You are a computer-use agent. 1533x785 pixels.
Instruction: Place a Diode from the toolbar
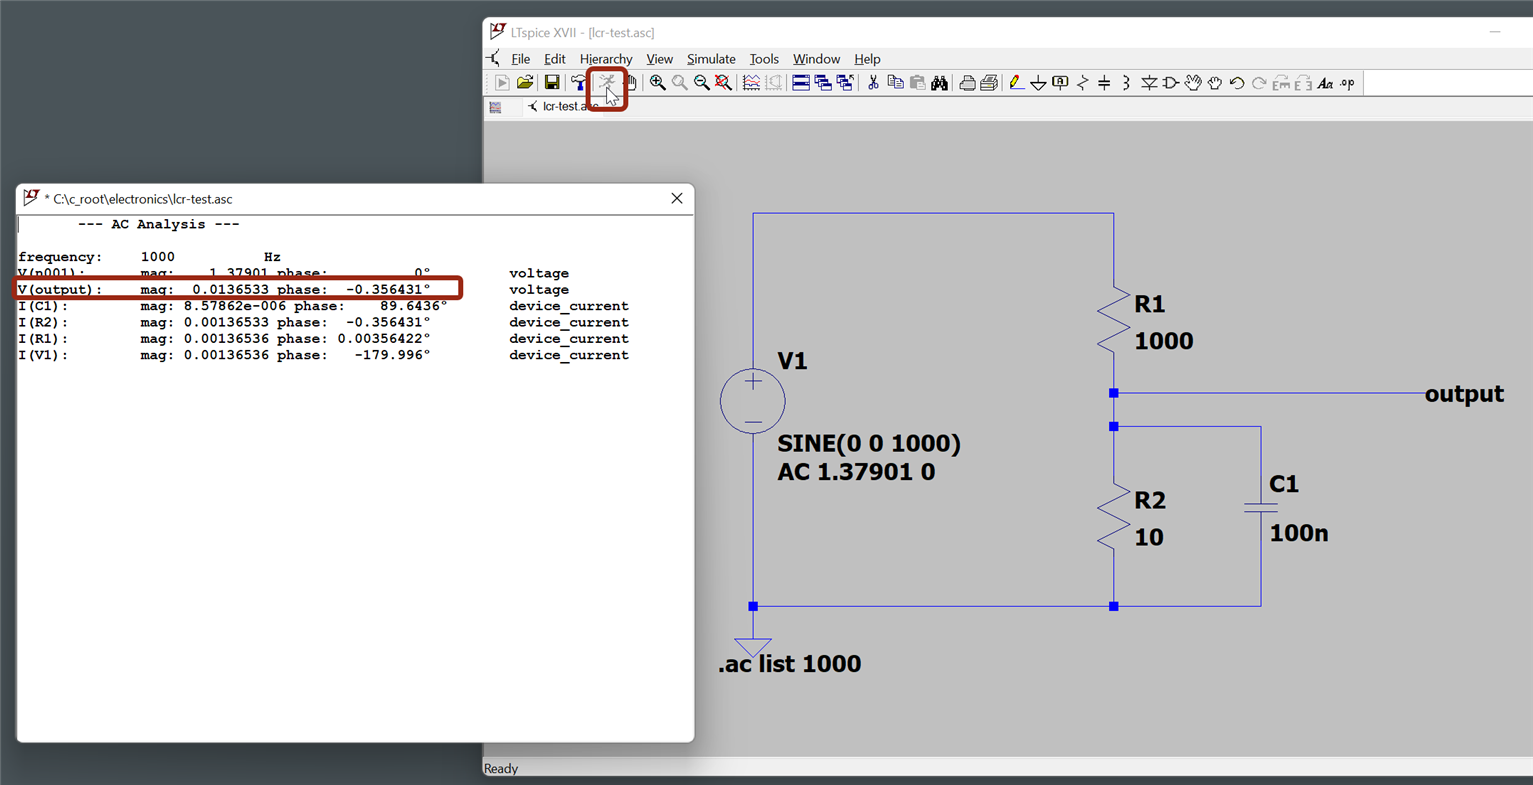(x=1148, y=83)
